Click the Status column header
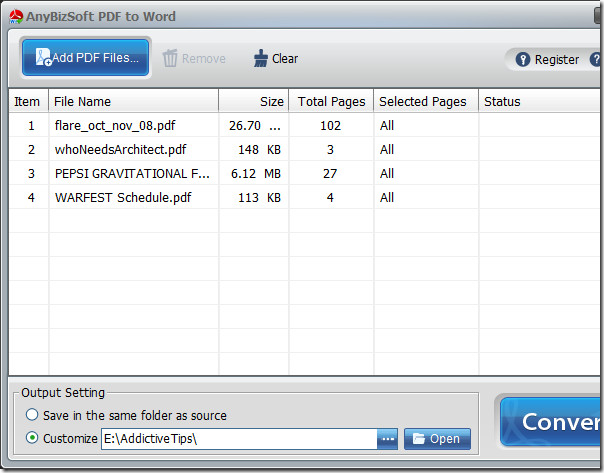The height and width of the screenshot is (473, 604). point(540,101)
